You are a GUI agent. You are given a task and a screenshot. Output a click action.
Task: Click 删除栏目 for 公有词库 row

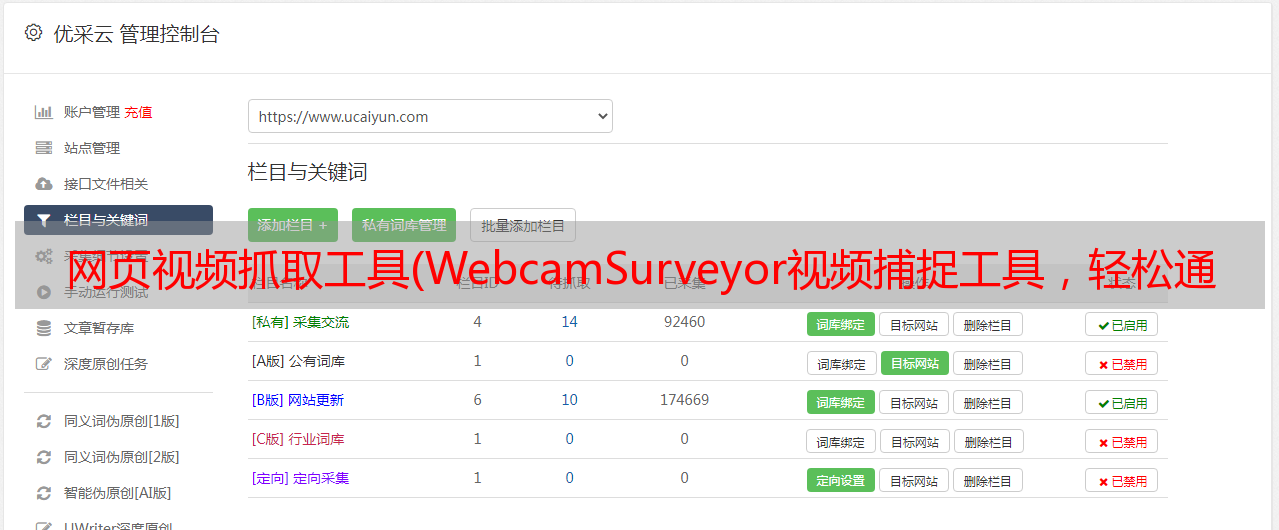point(987,363)
